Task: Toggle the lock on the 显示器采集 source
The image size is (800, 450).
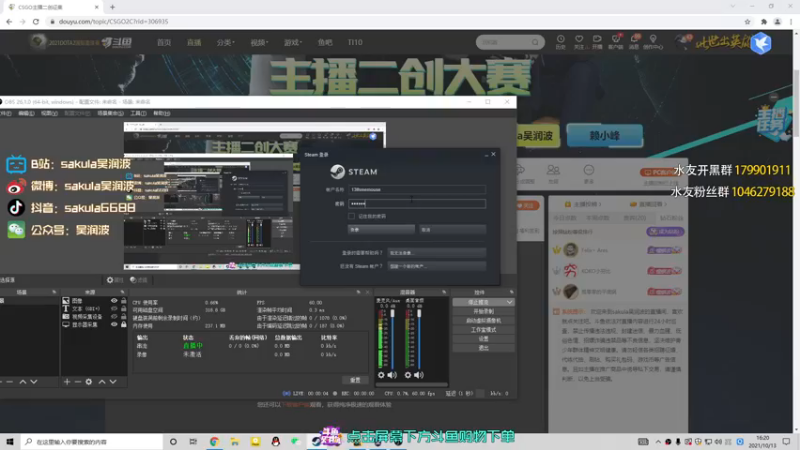Action: tap(123, 324)
